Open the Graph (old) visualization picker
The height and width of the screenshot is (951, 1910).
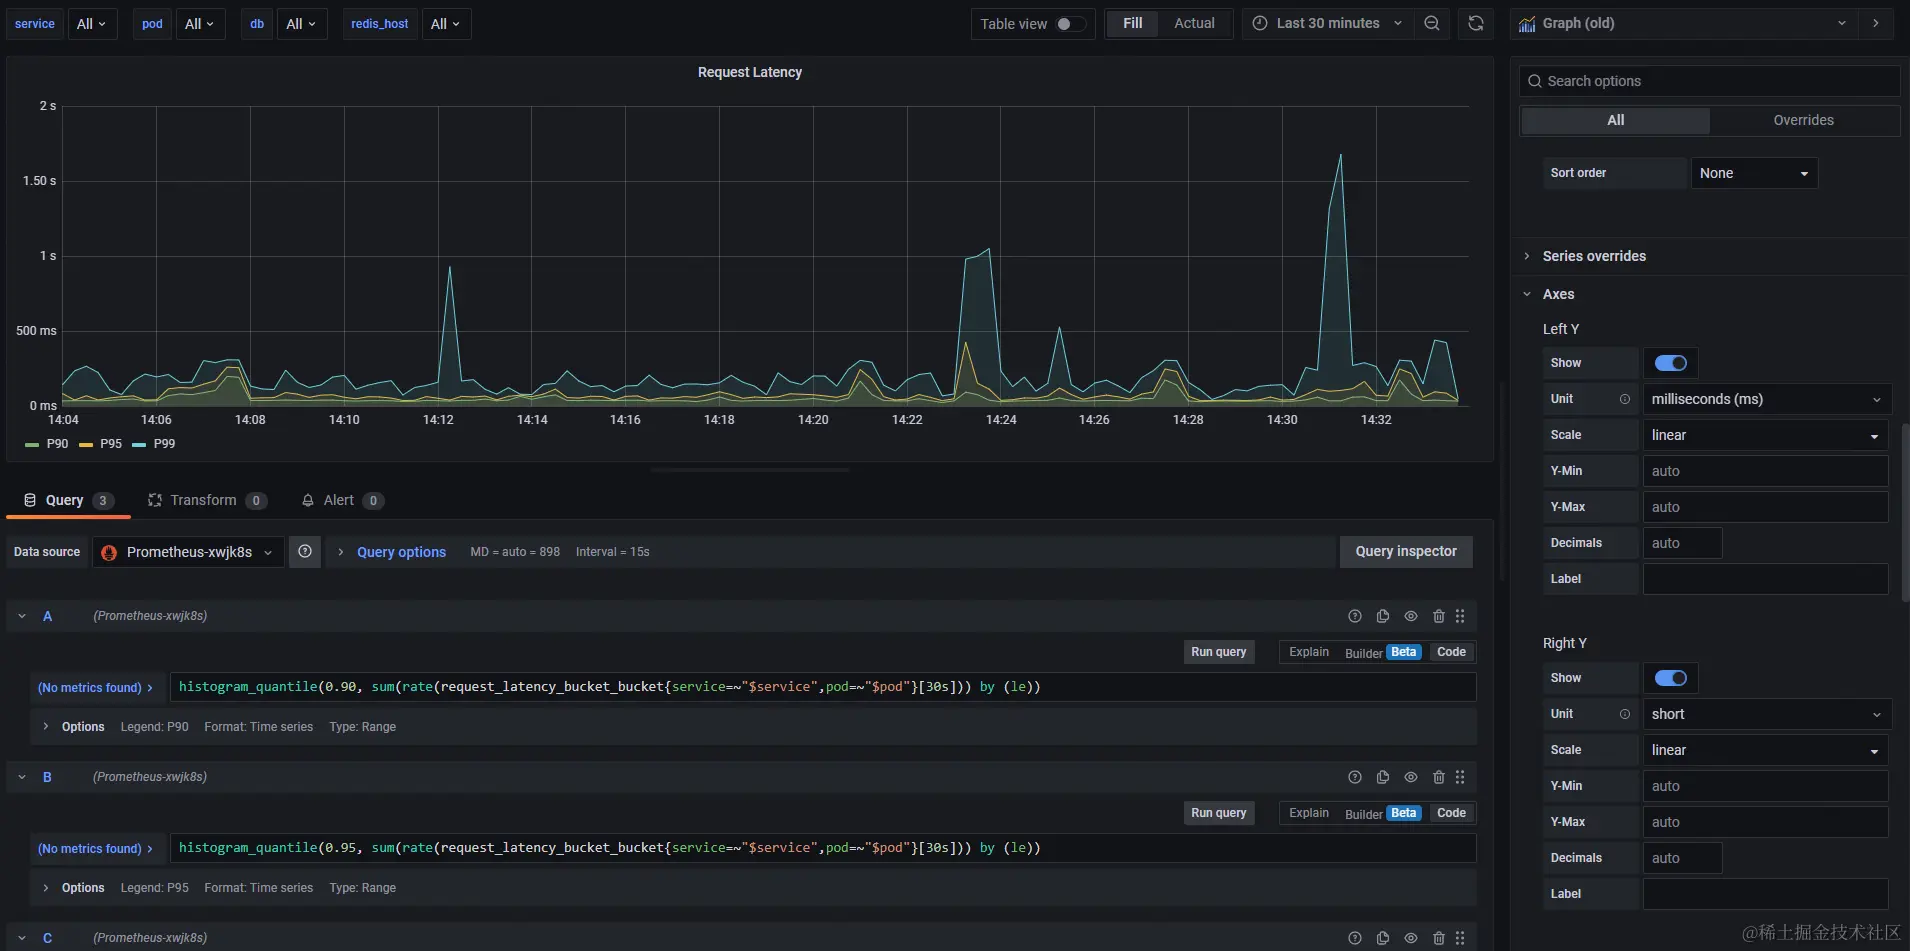click(1683, 23)
